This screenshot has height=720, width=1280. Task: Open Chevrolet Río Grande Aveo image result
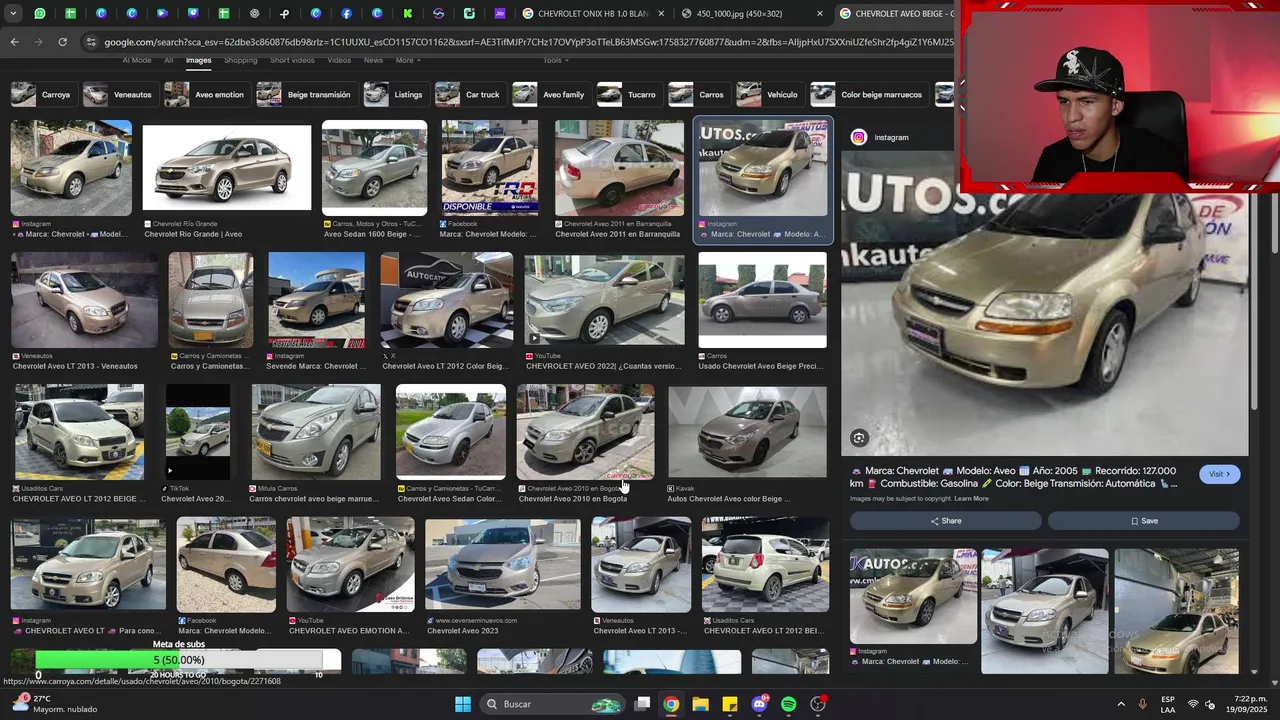coord(227,167)
